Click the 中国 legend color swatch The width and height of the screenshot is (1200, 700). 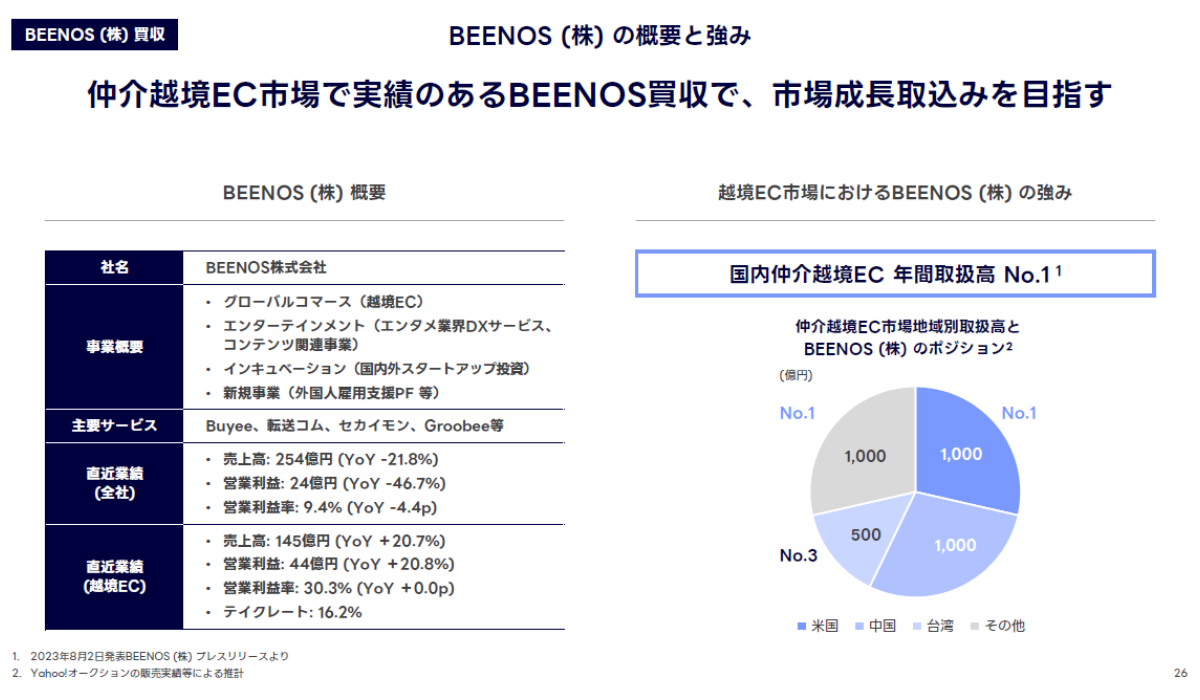(859, 626)
